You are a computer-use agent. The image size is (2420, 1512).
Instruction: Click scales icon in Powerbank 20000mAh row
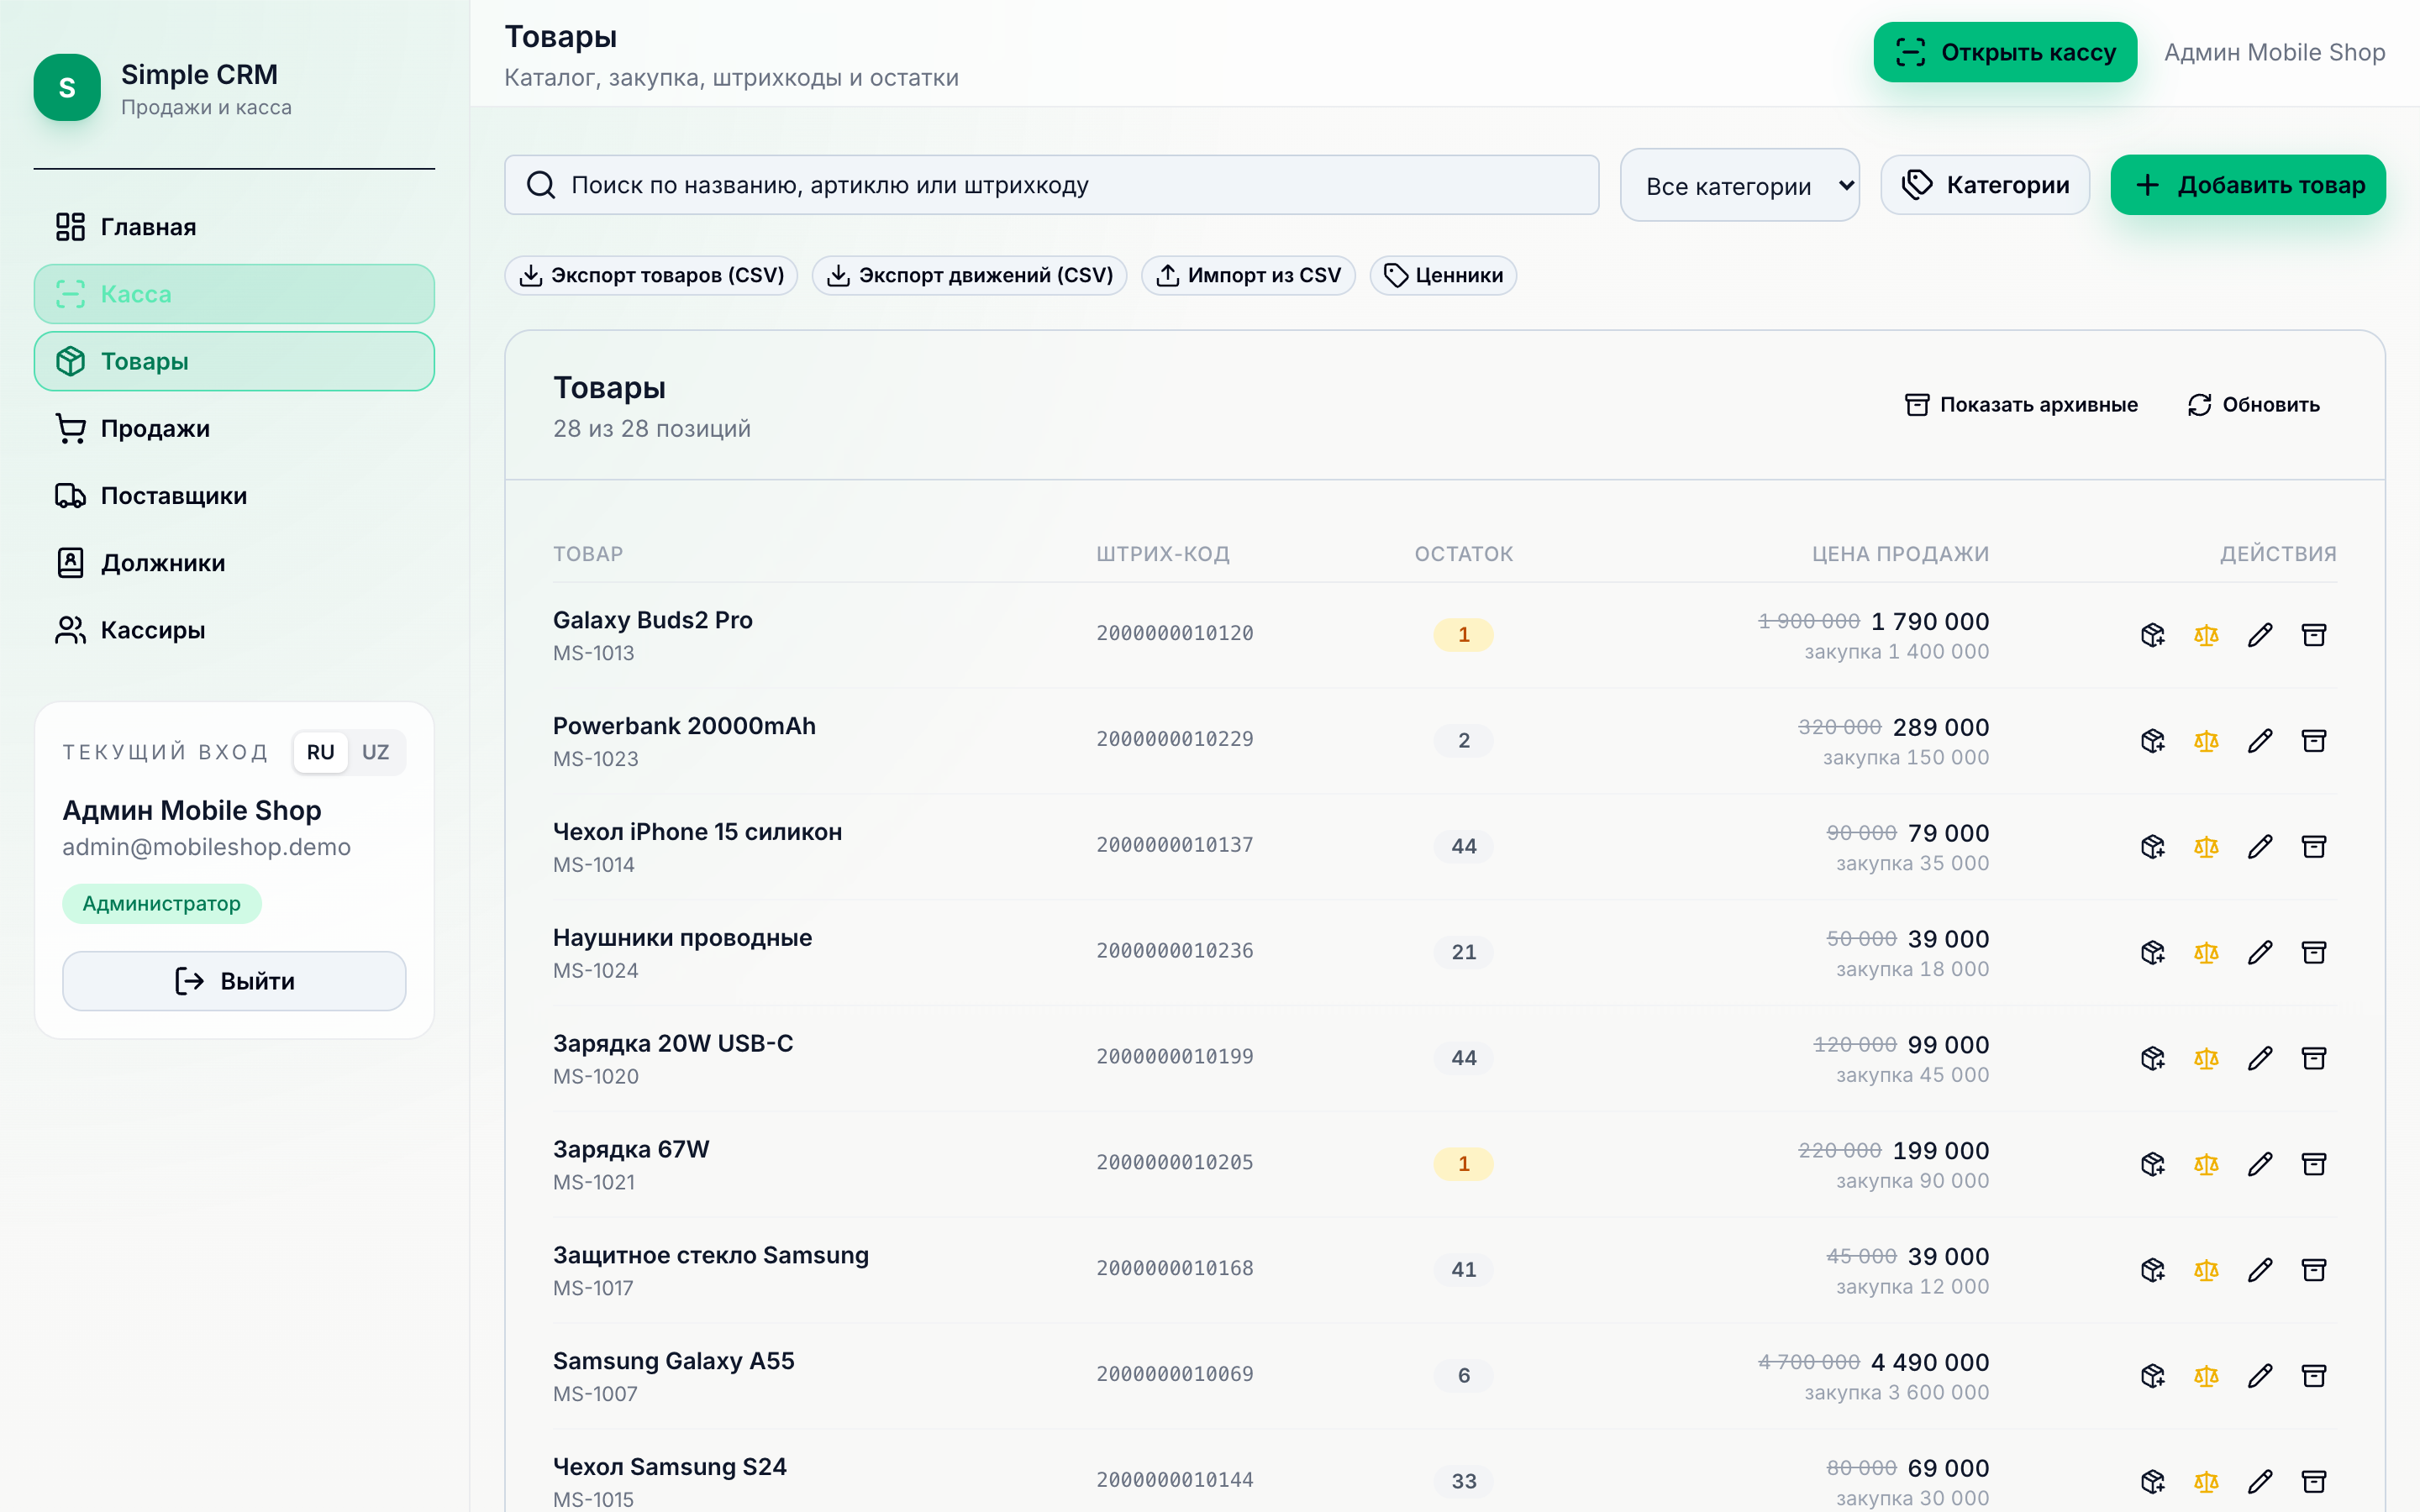coord(2206,741)
